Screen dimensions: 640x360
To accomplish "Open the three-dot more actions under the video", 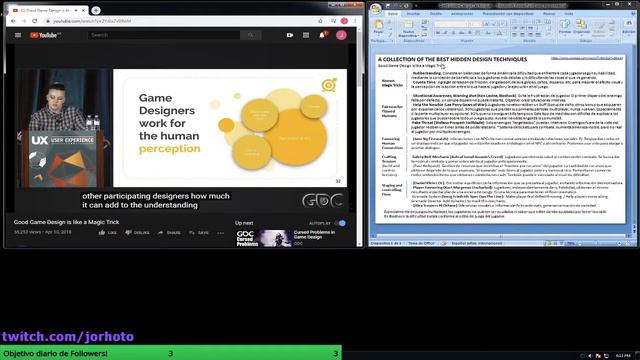I will pos(220,233).
